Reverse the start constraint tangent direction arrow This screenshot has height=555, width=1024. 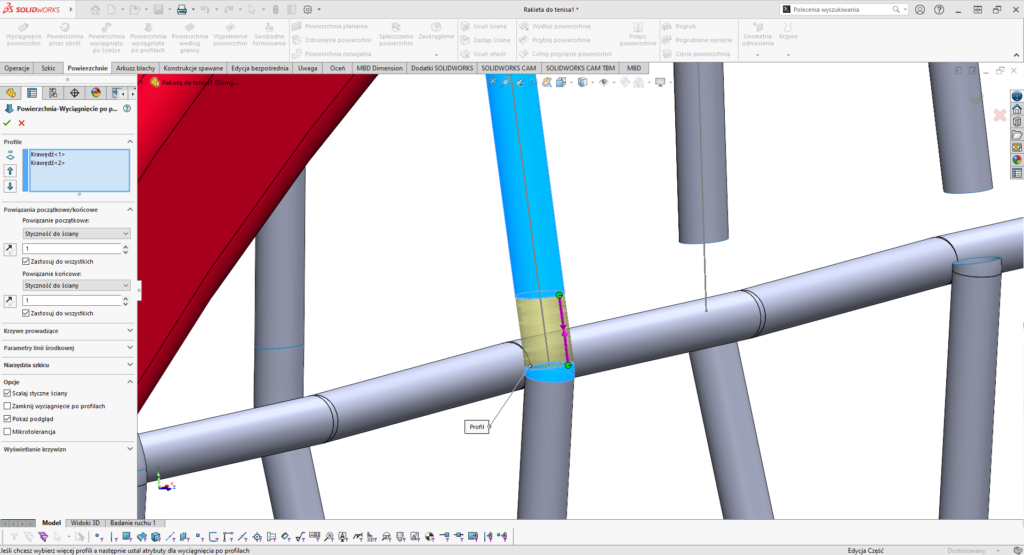(10, 248)
